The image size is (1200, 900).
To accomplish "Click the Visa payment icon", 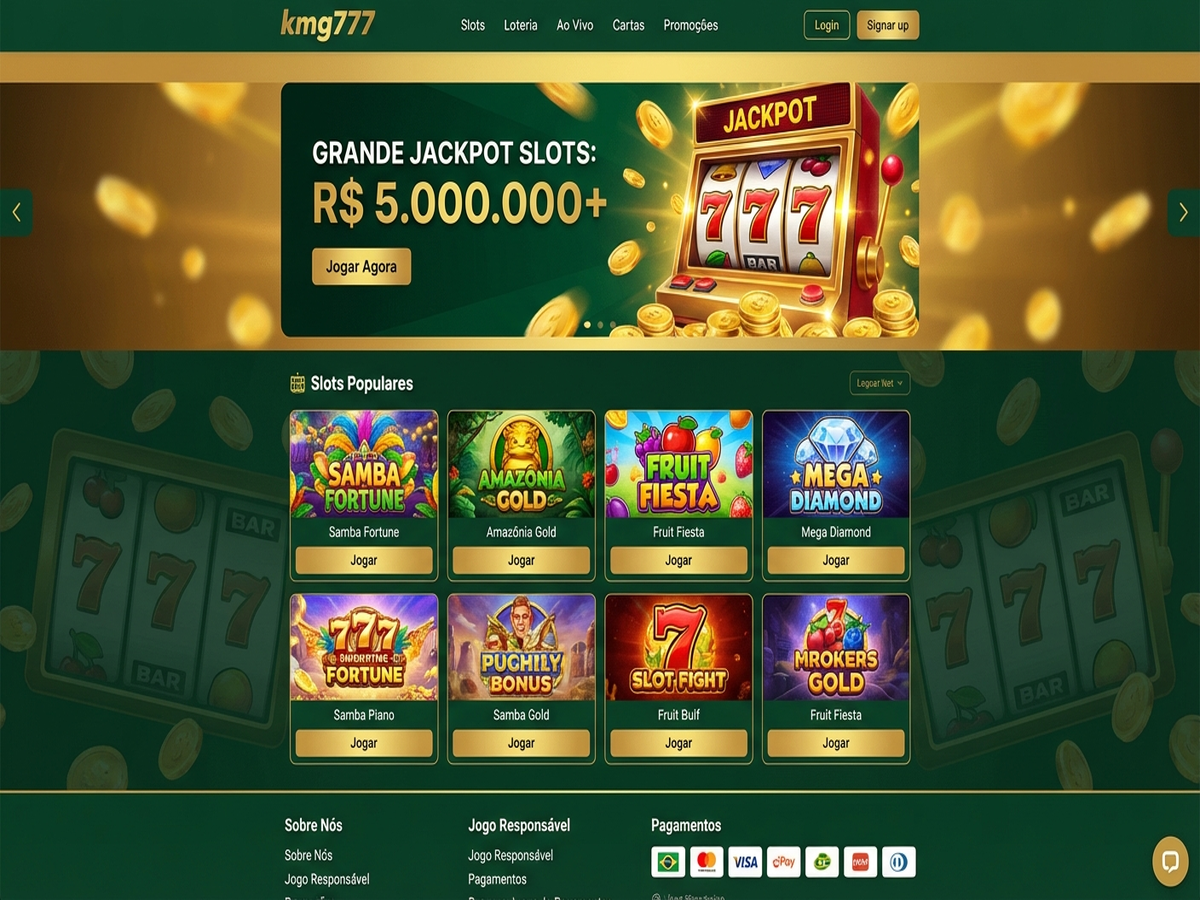I will (745, 862).
